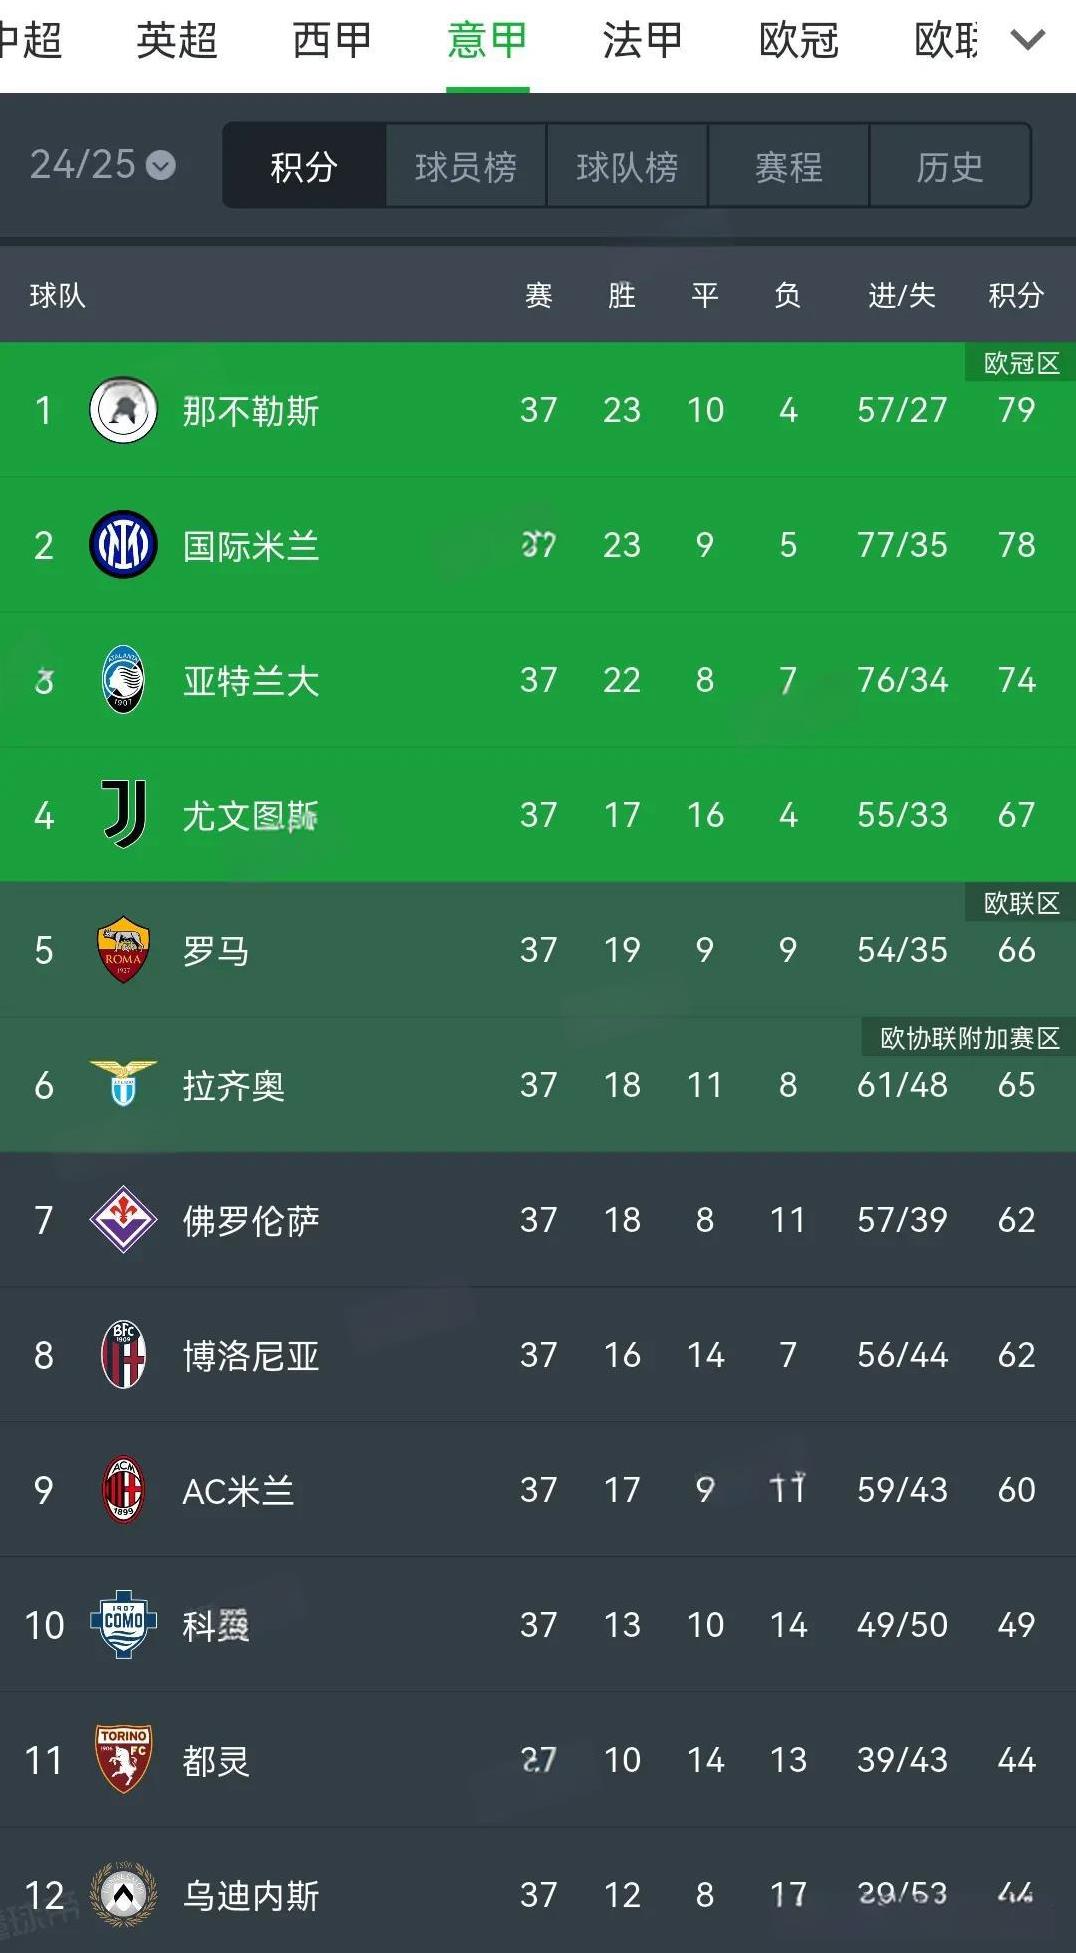The height and width of the screenshot is (1953, 1076).
Task: Select the 赛程 segment
Action: click(x=789, y=166)
